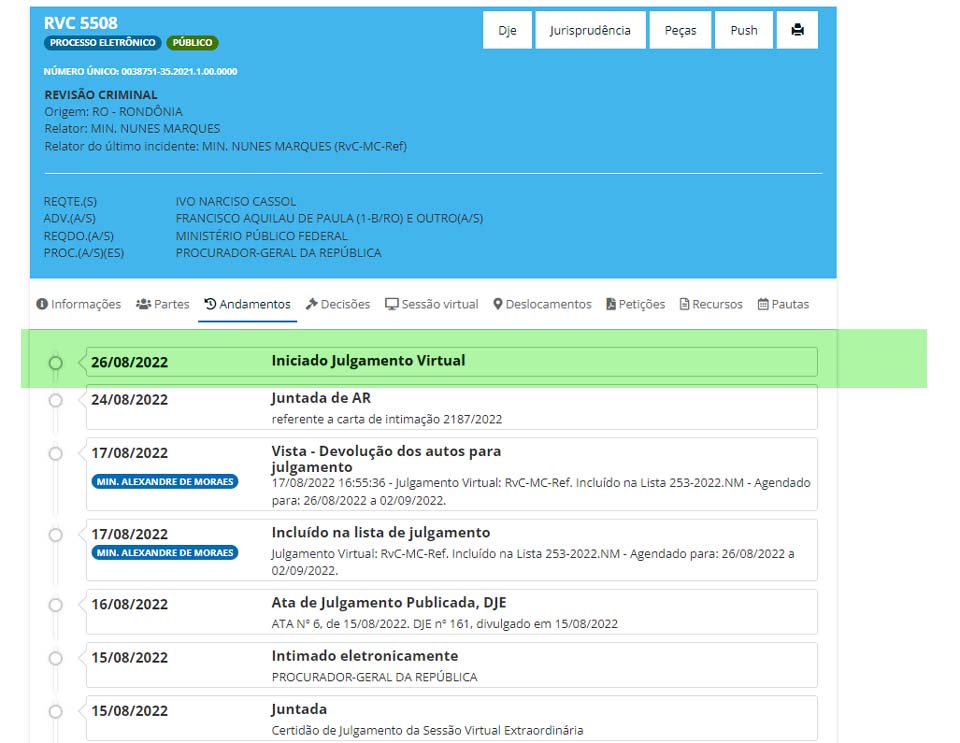The width and height of the screenshot is (960, 743).
Task: Open the Petições tab
Action: click(x=635, y=304)
